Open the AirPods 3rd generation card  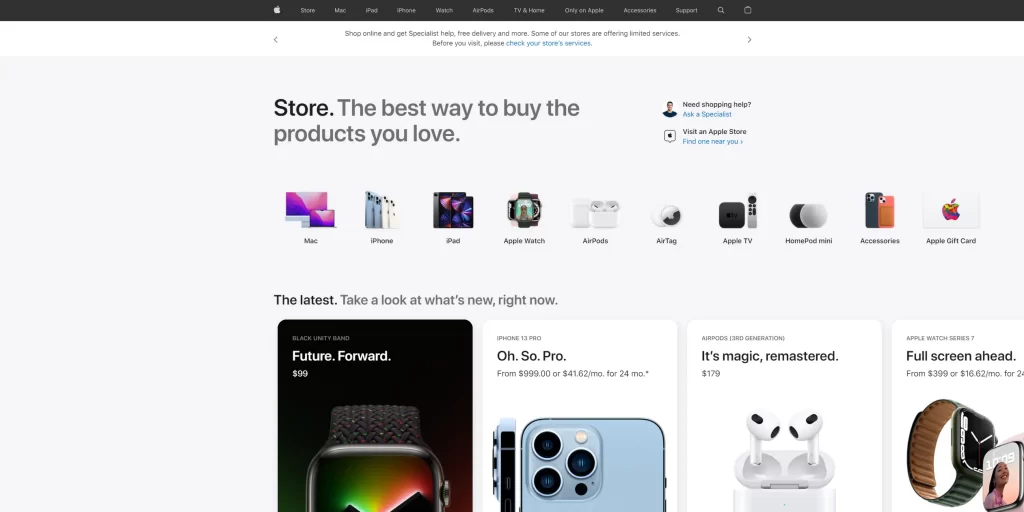(784, 415)
